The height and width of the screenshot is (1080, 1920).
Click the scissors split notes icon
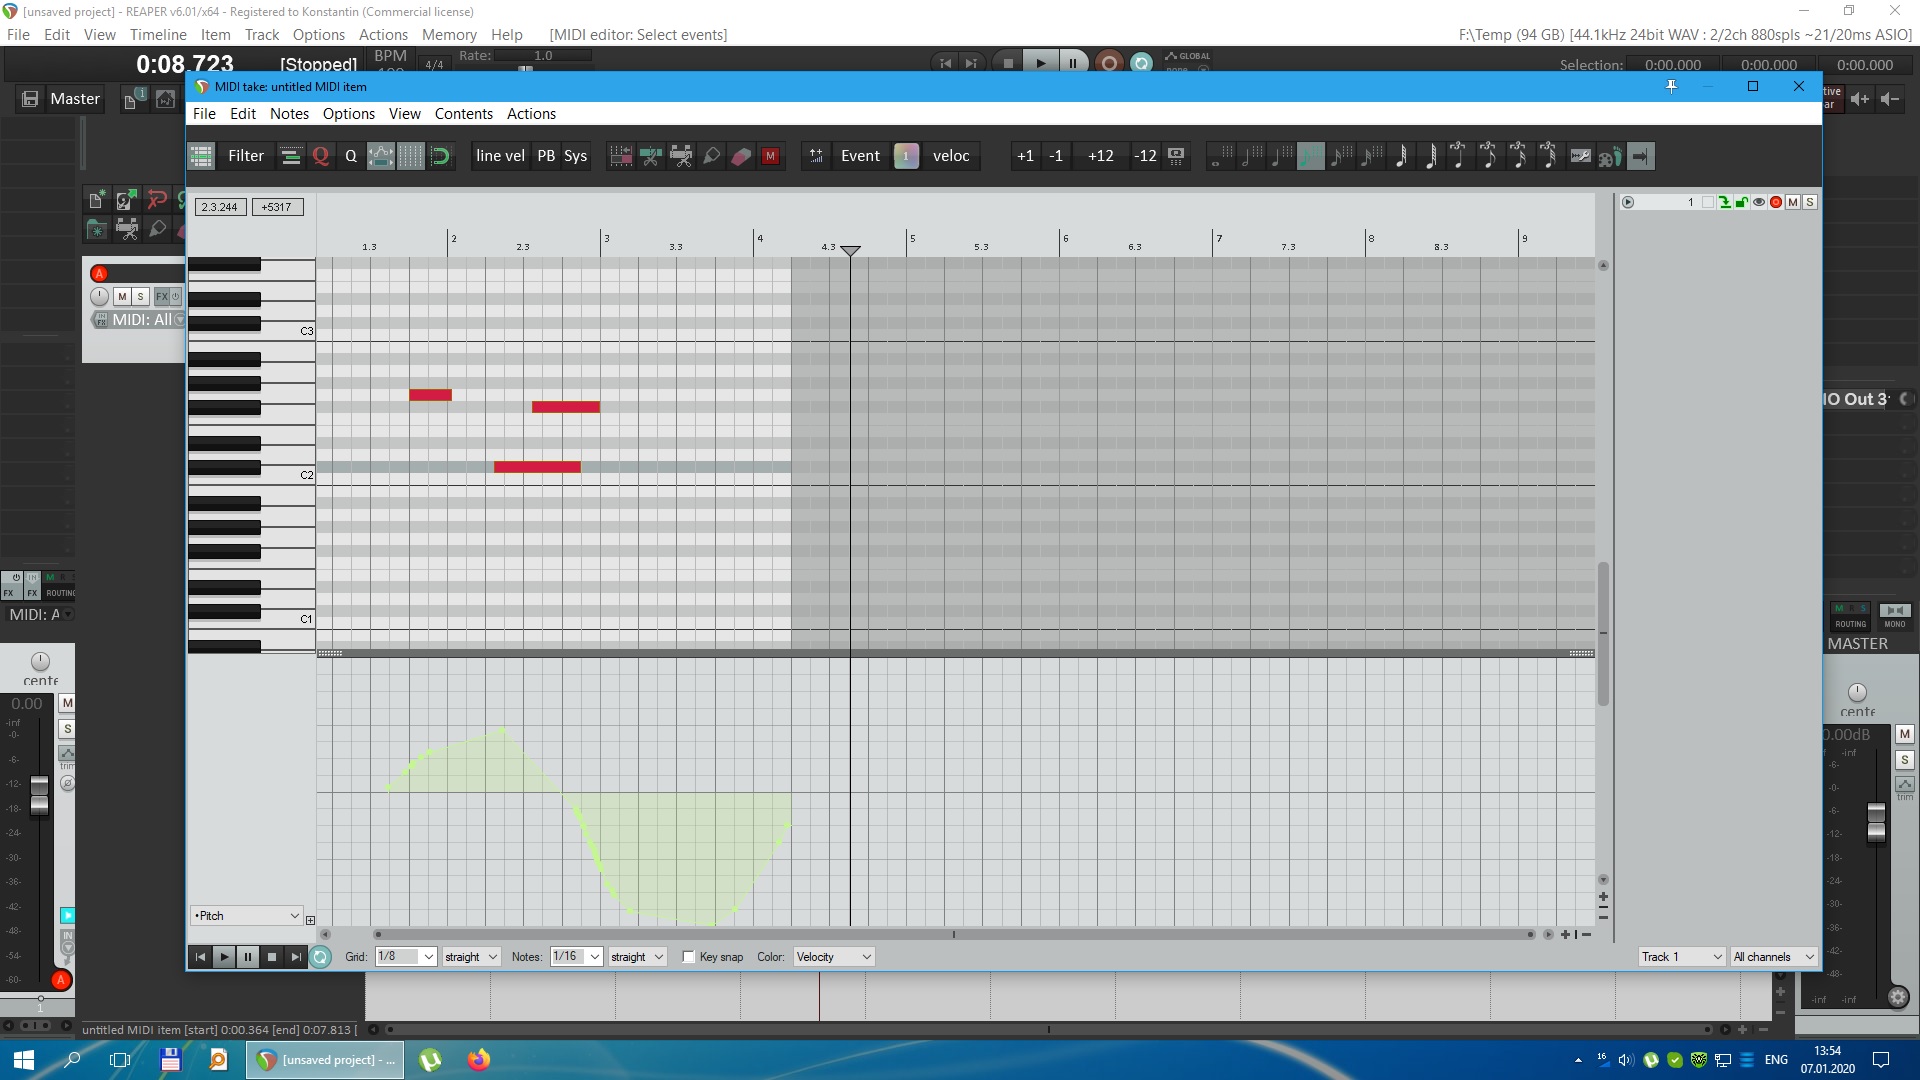(x=651, y=156)
